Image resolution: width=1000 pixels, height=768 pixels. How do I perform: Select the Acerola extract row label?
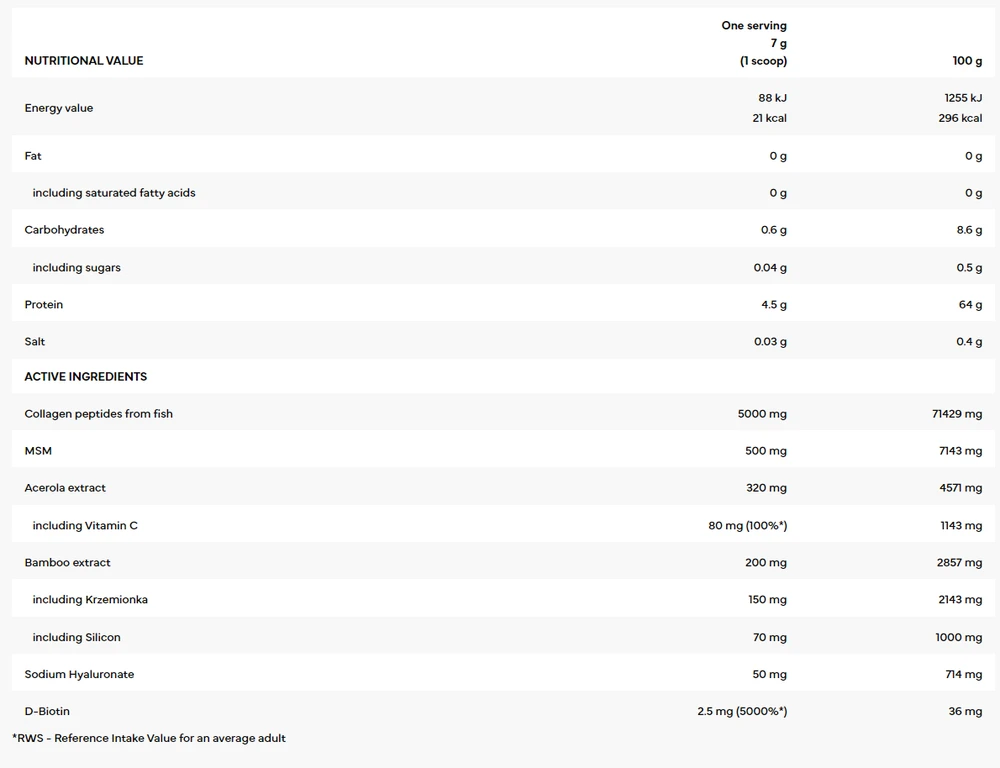(x=65, y=487)
